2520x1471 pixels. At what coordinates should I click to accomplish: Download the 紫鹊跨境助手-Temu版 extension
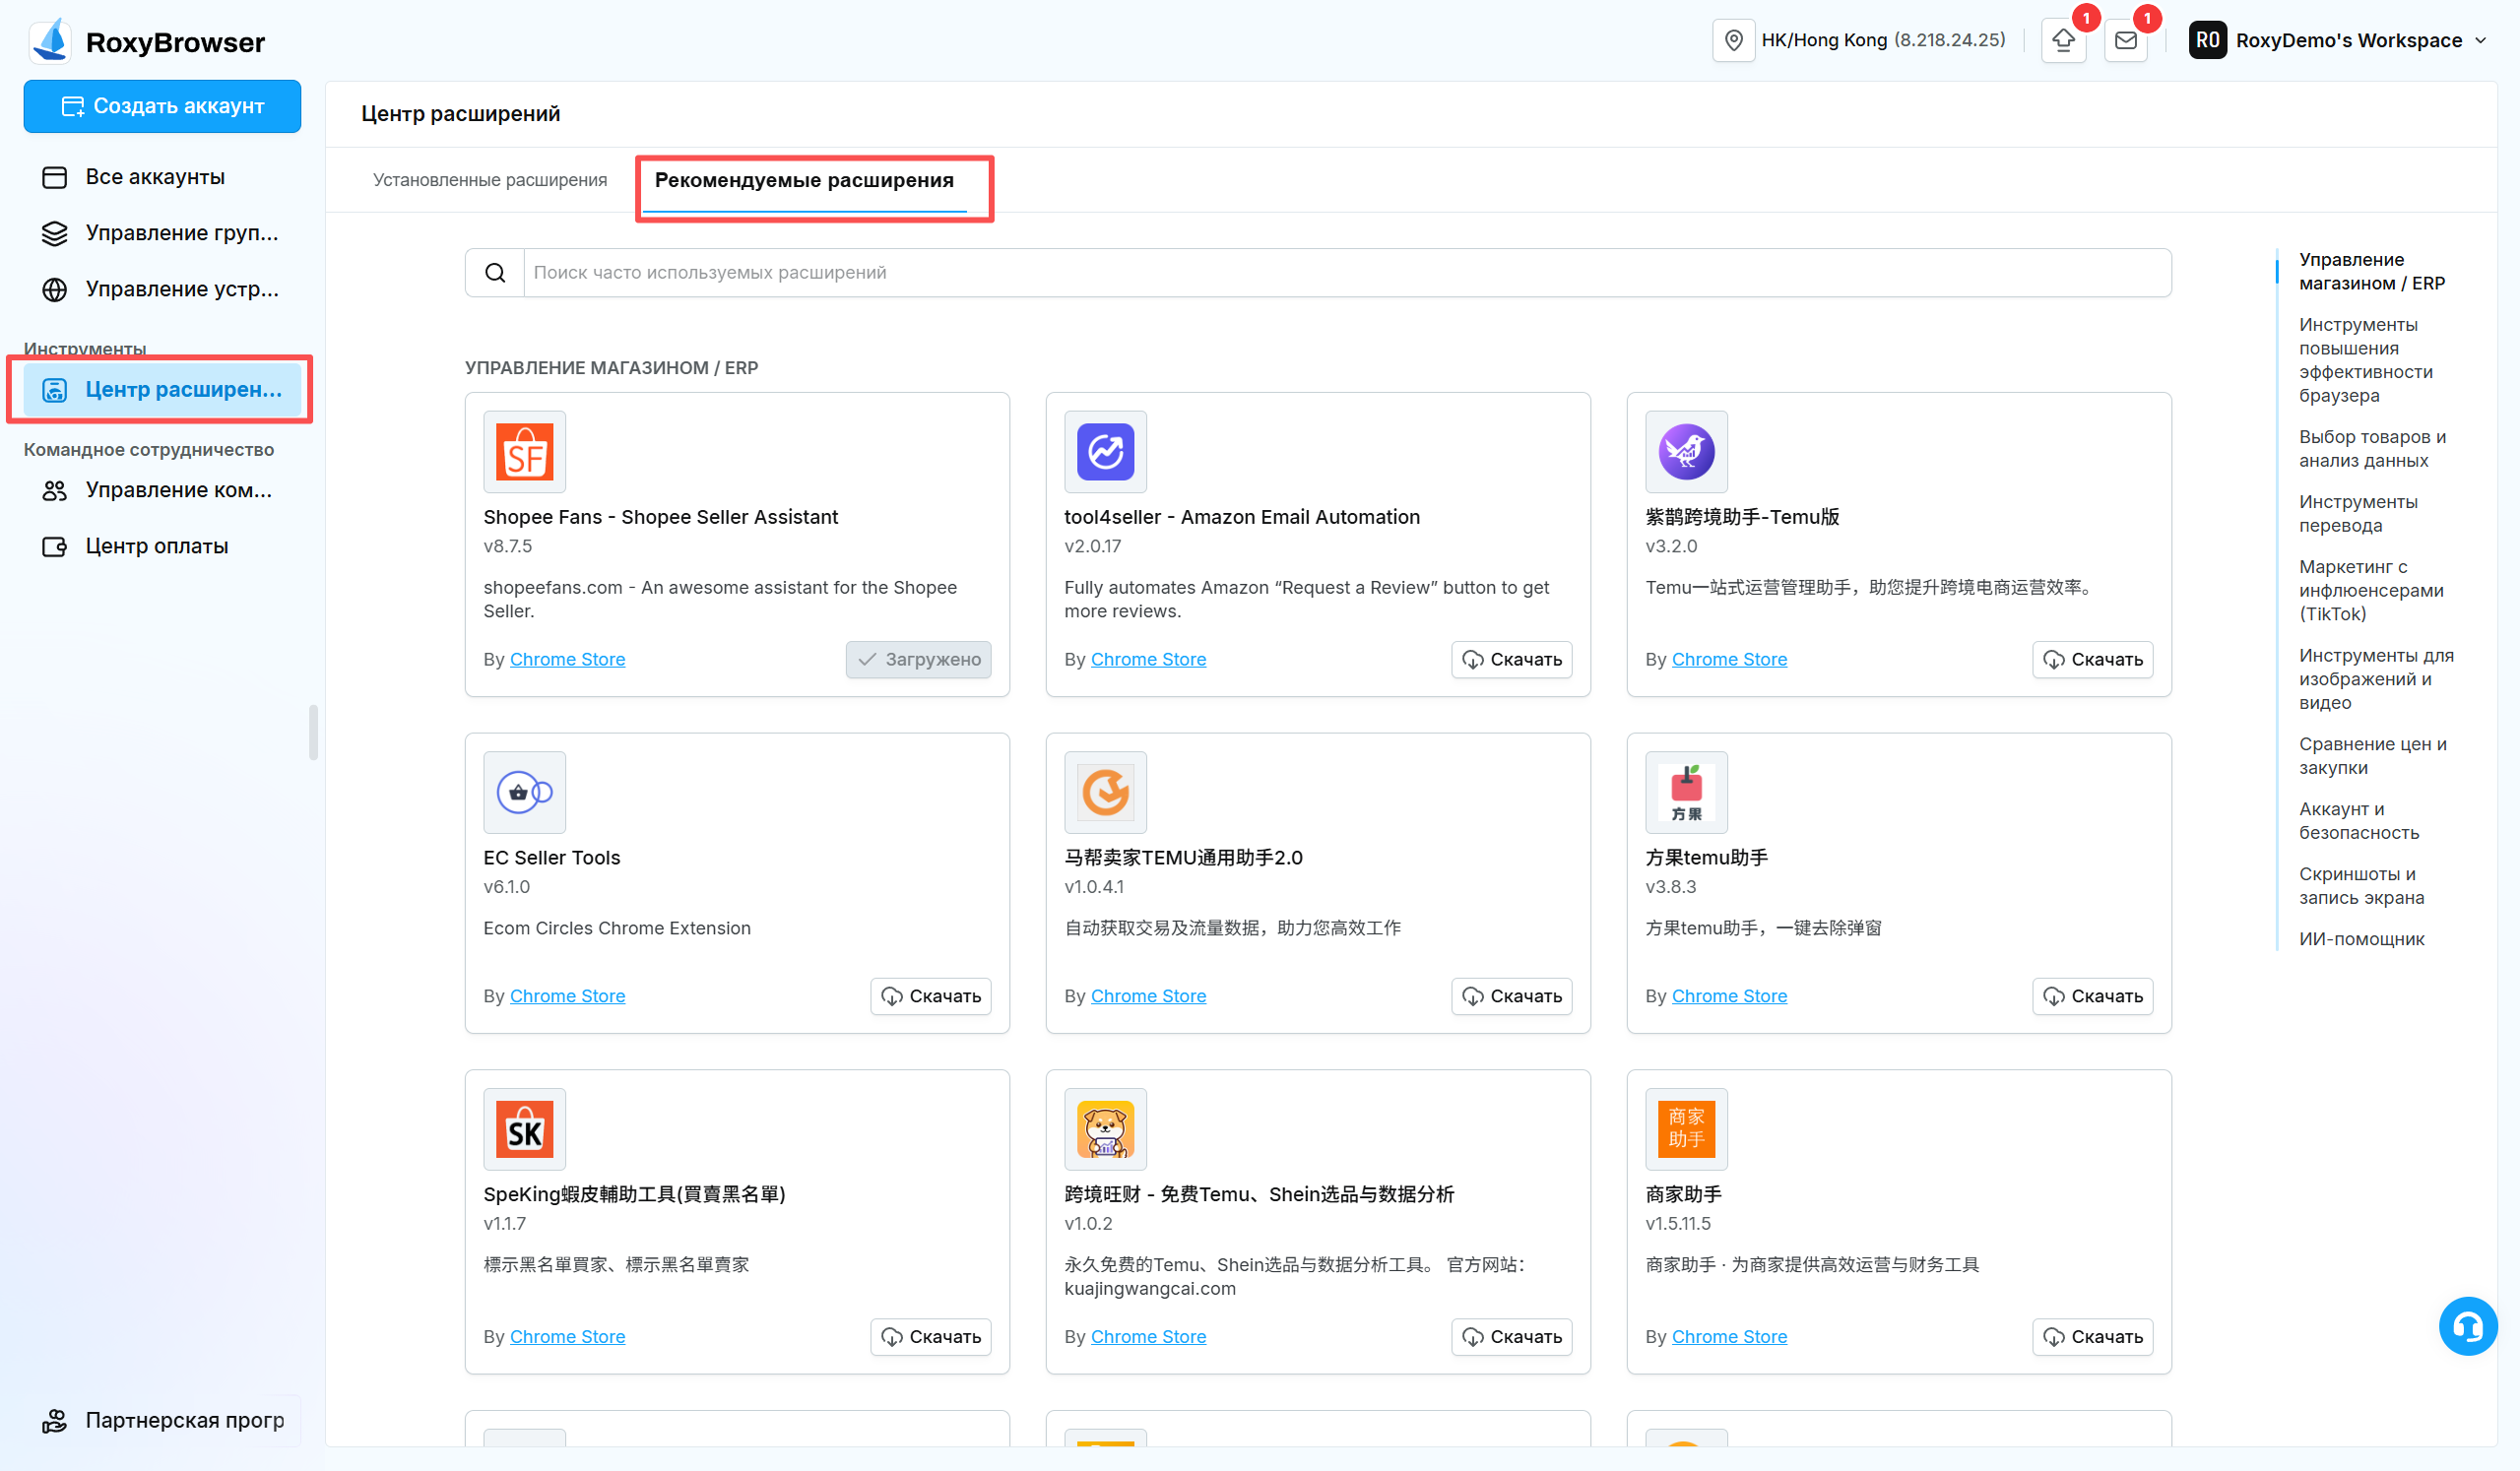tap(2092, 659)
